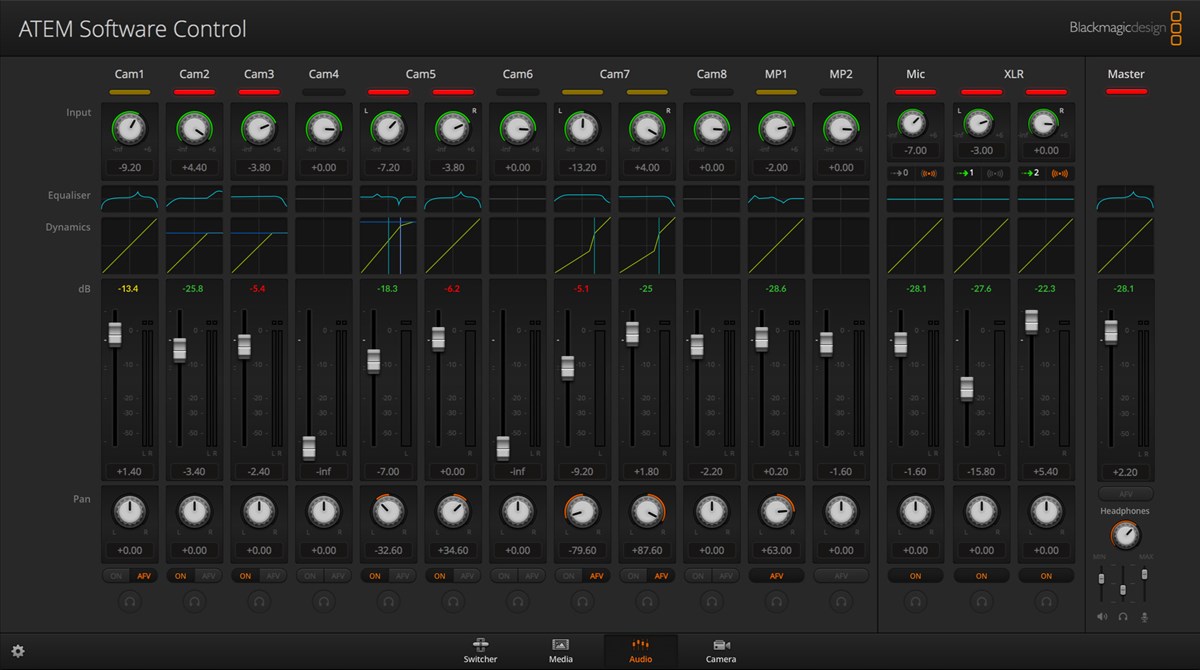Toggle the Cam2 ON button

point(181,576)
